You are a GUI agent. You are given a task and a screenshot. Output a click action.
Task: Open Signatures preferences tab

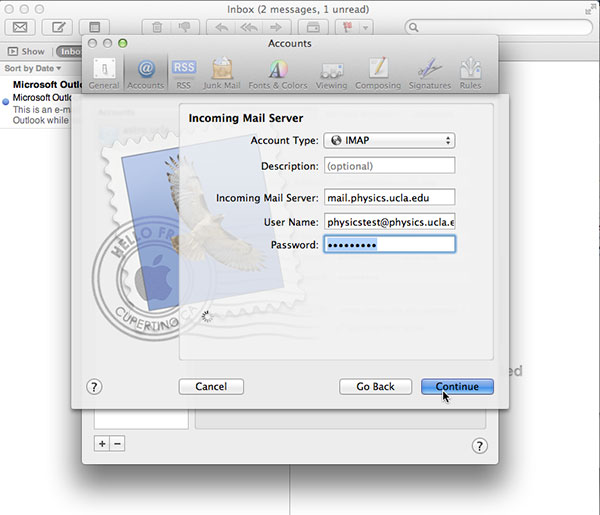[430, 74]
